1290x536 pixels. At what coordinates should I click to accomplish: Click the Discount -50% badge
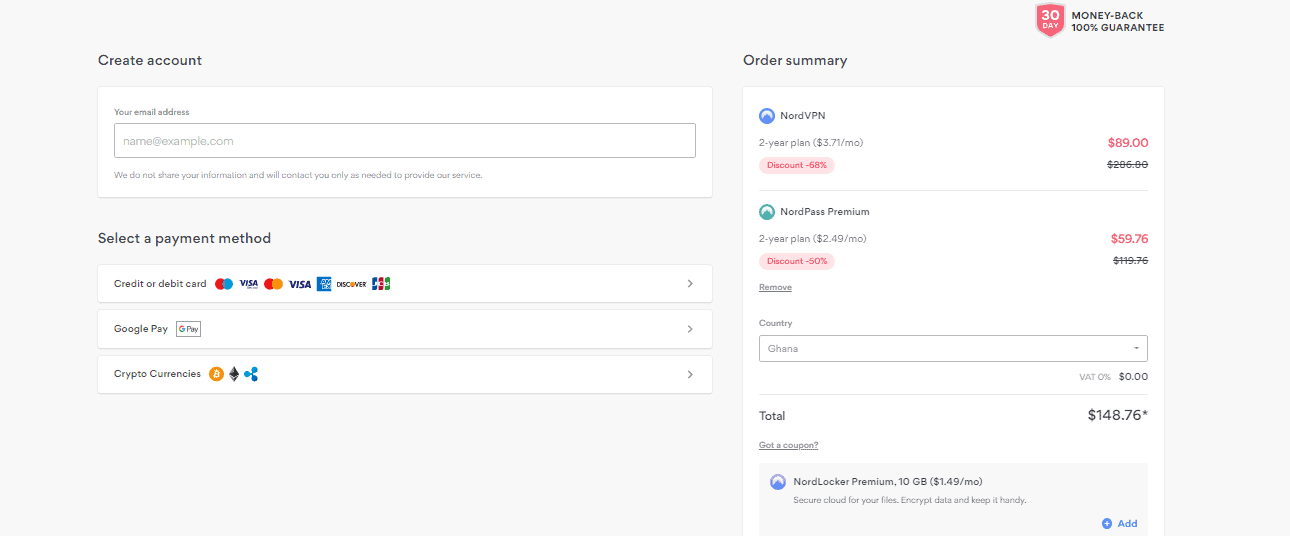[797, 261]
